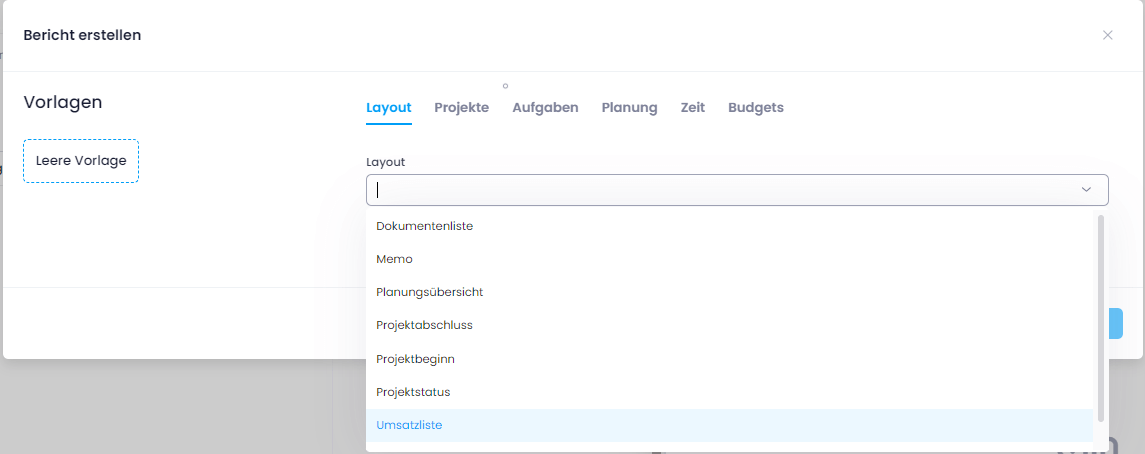Image resolution: width=1145 pixels, height=454 pixels.
Task: Click into the Layout search field
Action: tap(720, 190)
